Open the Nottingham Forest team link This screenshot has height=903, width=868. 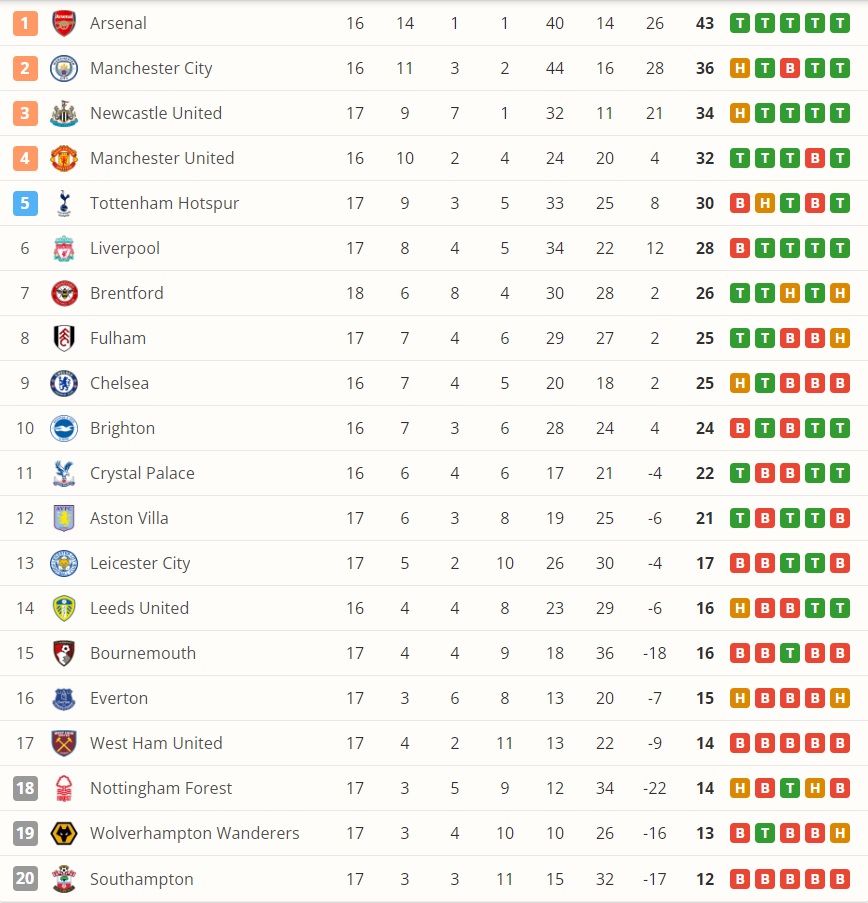[161, 788]
